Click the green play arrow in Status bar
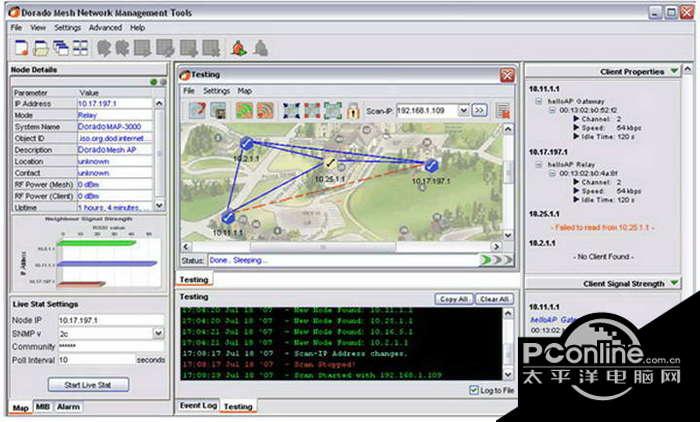 (485, 260)
